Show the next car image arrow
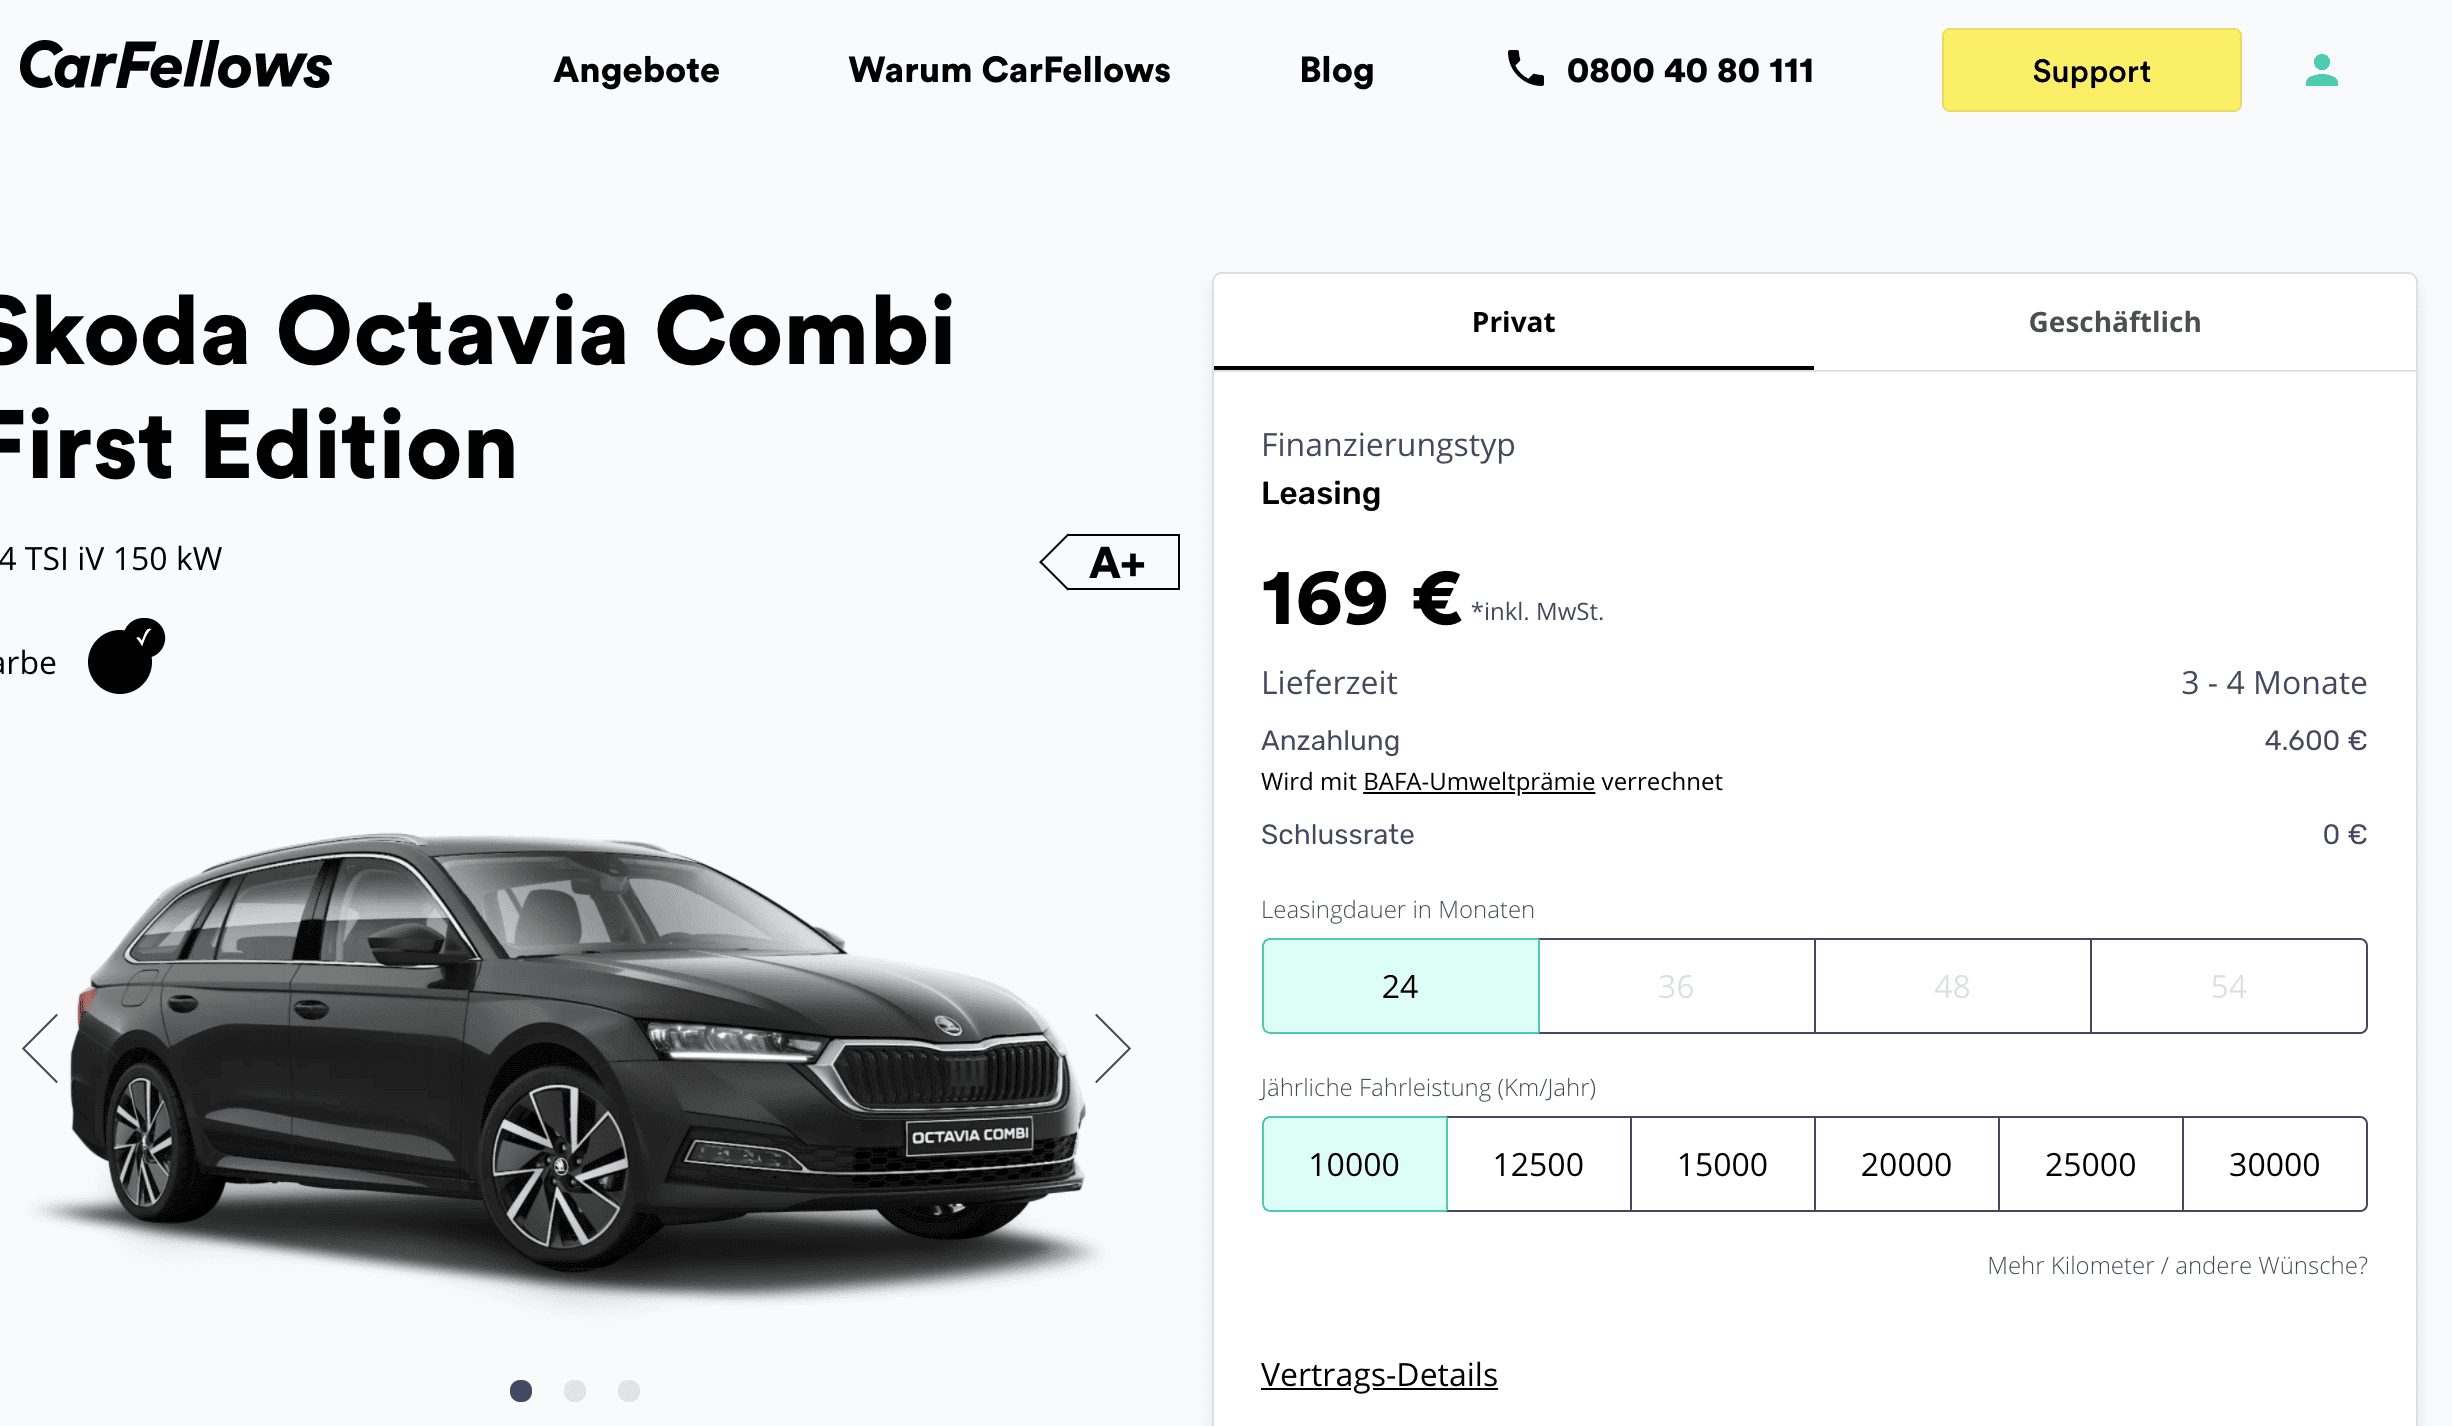The image size is (2452, 1426). point(1112,1048)
